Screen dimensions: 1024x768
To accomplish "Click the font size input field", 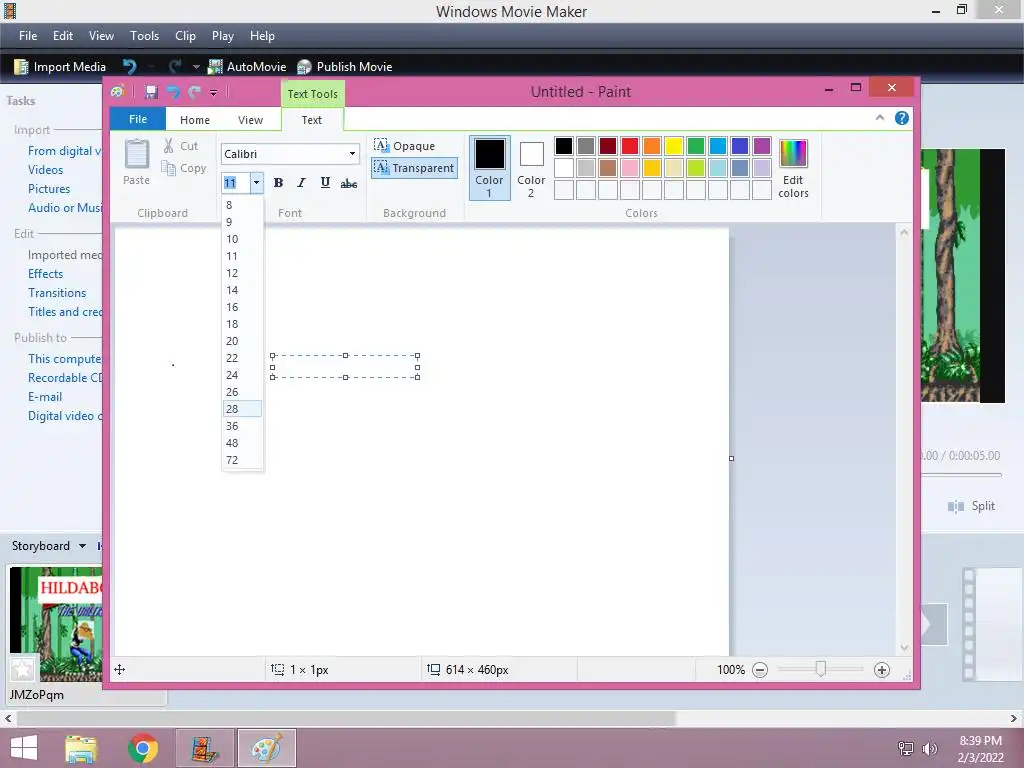I will point(235,183).
